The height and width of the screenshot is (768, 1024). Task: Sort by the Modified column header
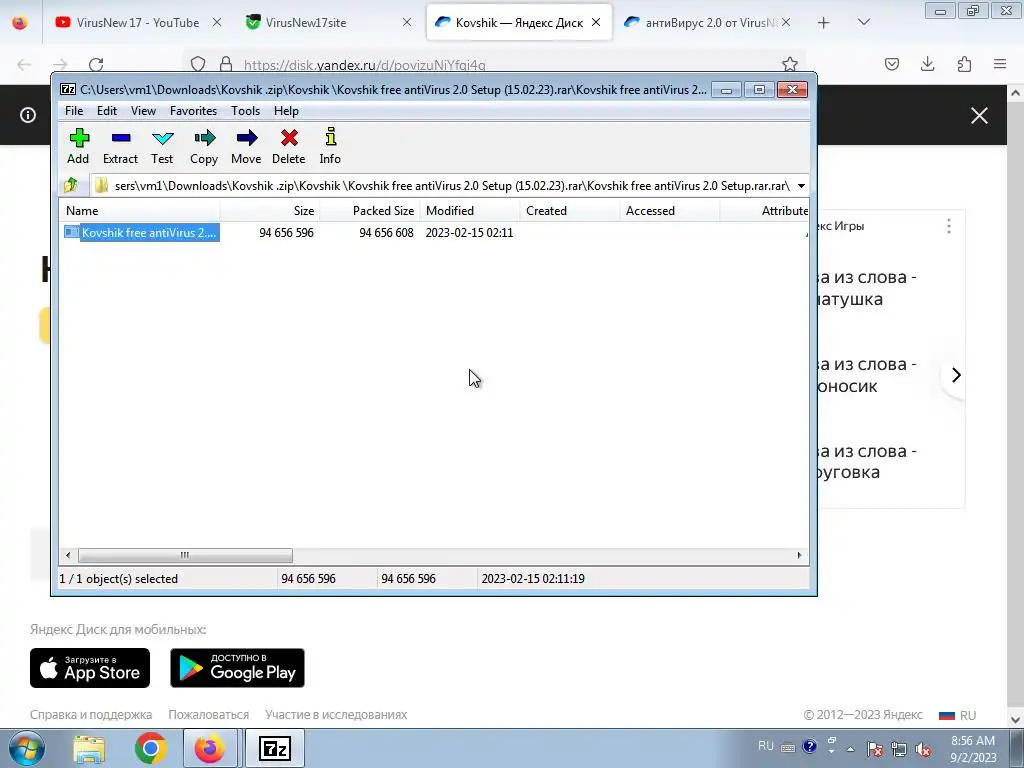[470, 211]
